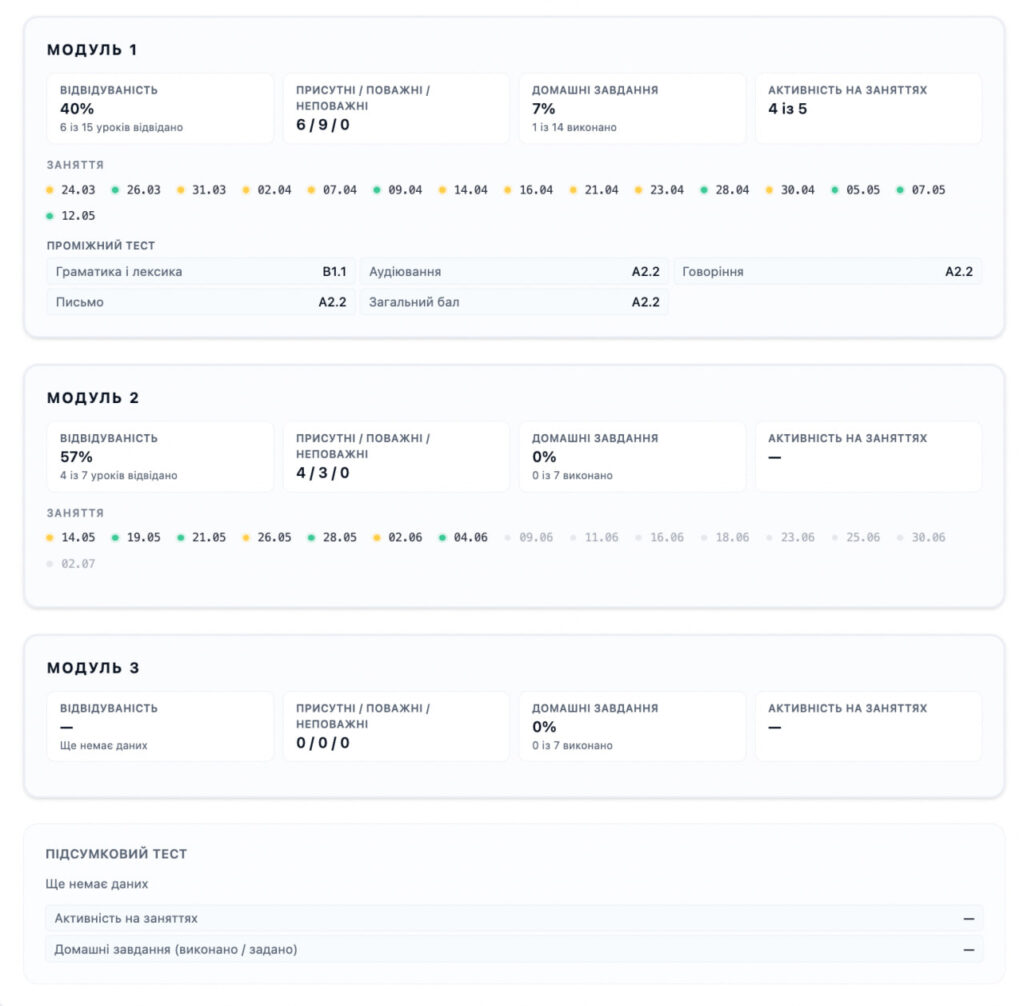Select the Модуль 3 heading
Viewport: 1024px width, 1006px height.
[93, 668]
